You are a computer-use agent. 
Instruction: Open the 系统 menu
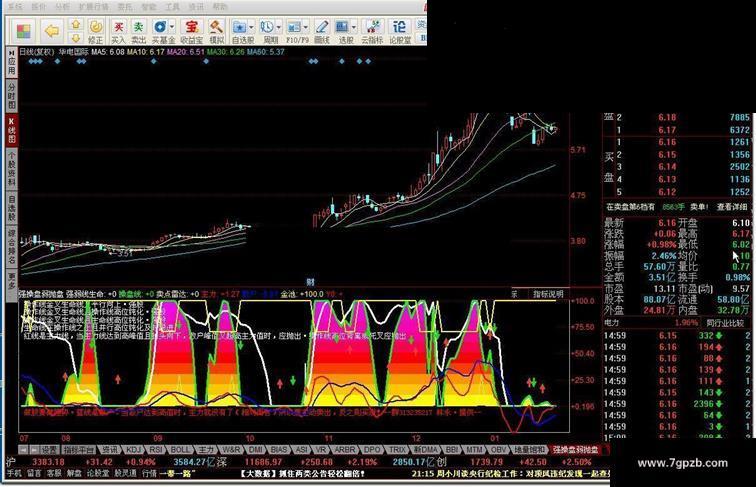(x=15, y=7)
